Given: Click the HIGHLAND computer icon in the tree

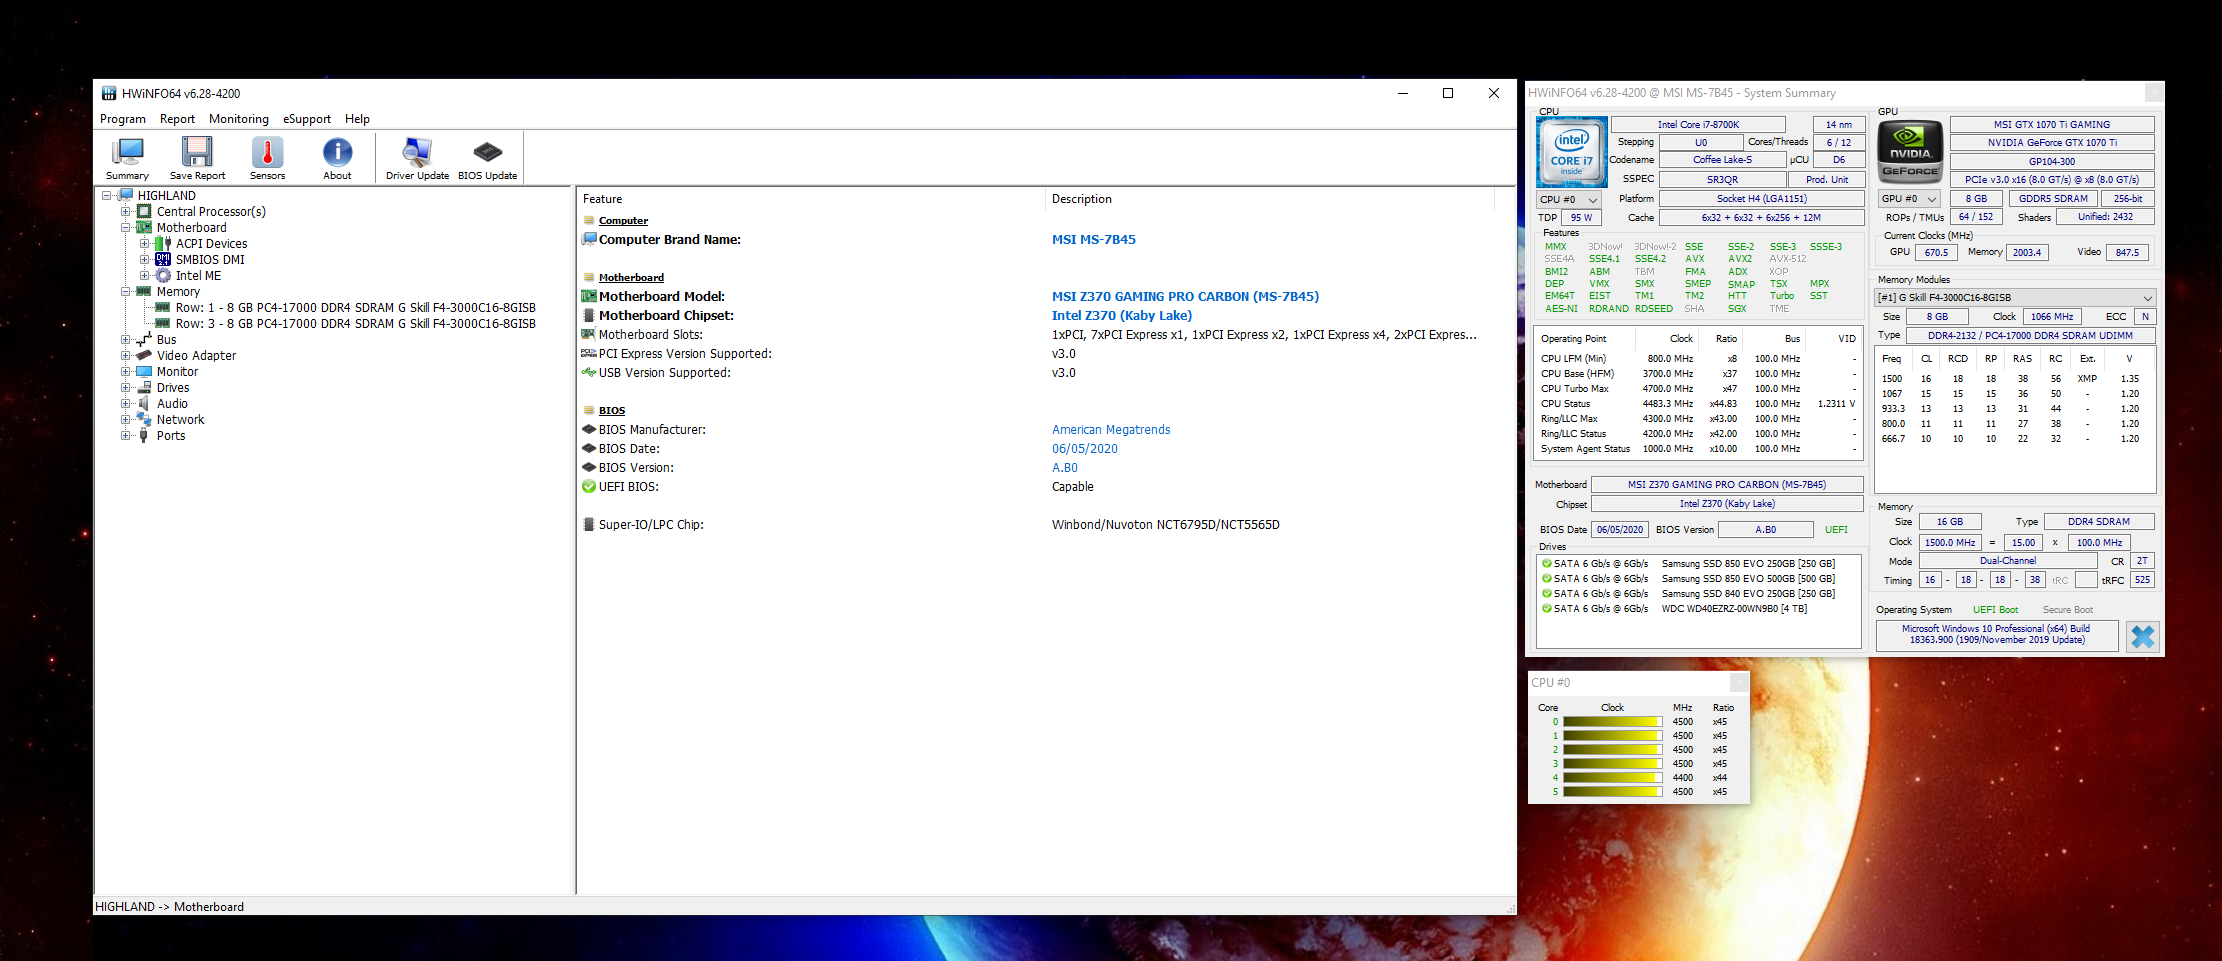Looking at the screenshot, I should point(127,195).
